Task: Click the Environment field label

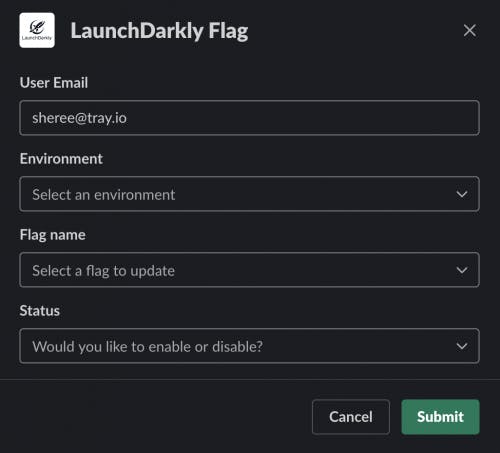Action: point(61,159)
